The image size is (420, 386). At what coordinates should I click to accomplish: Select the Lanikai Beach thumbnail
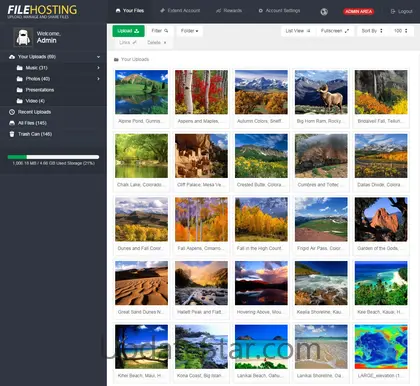click(x=261, y=347)
